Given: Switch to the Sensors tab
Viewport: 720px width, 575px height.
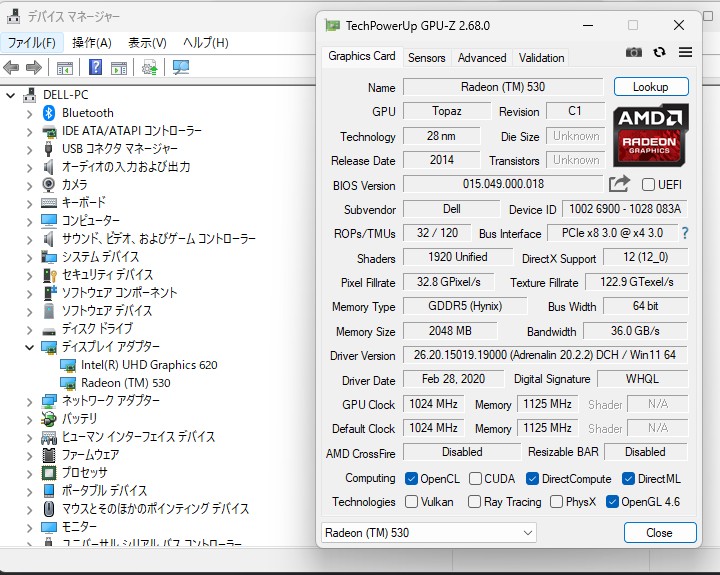Looking at the screenshot, I should coord(427,58).
